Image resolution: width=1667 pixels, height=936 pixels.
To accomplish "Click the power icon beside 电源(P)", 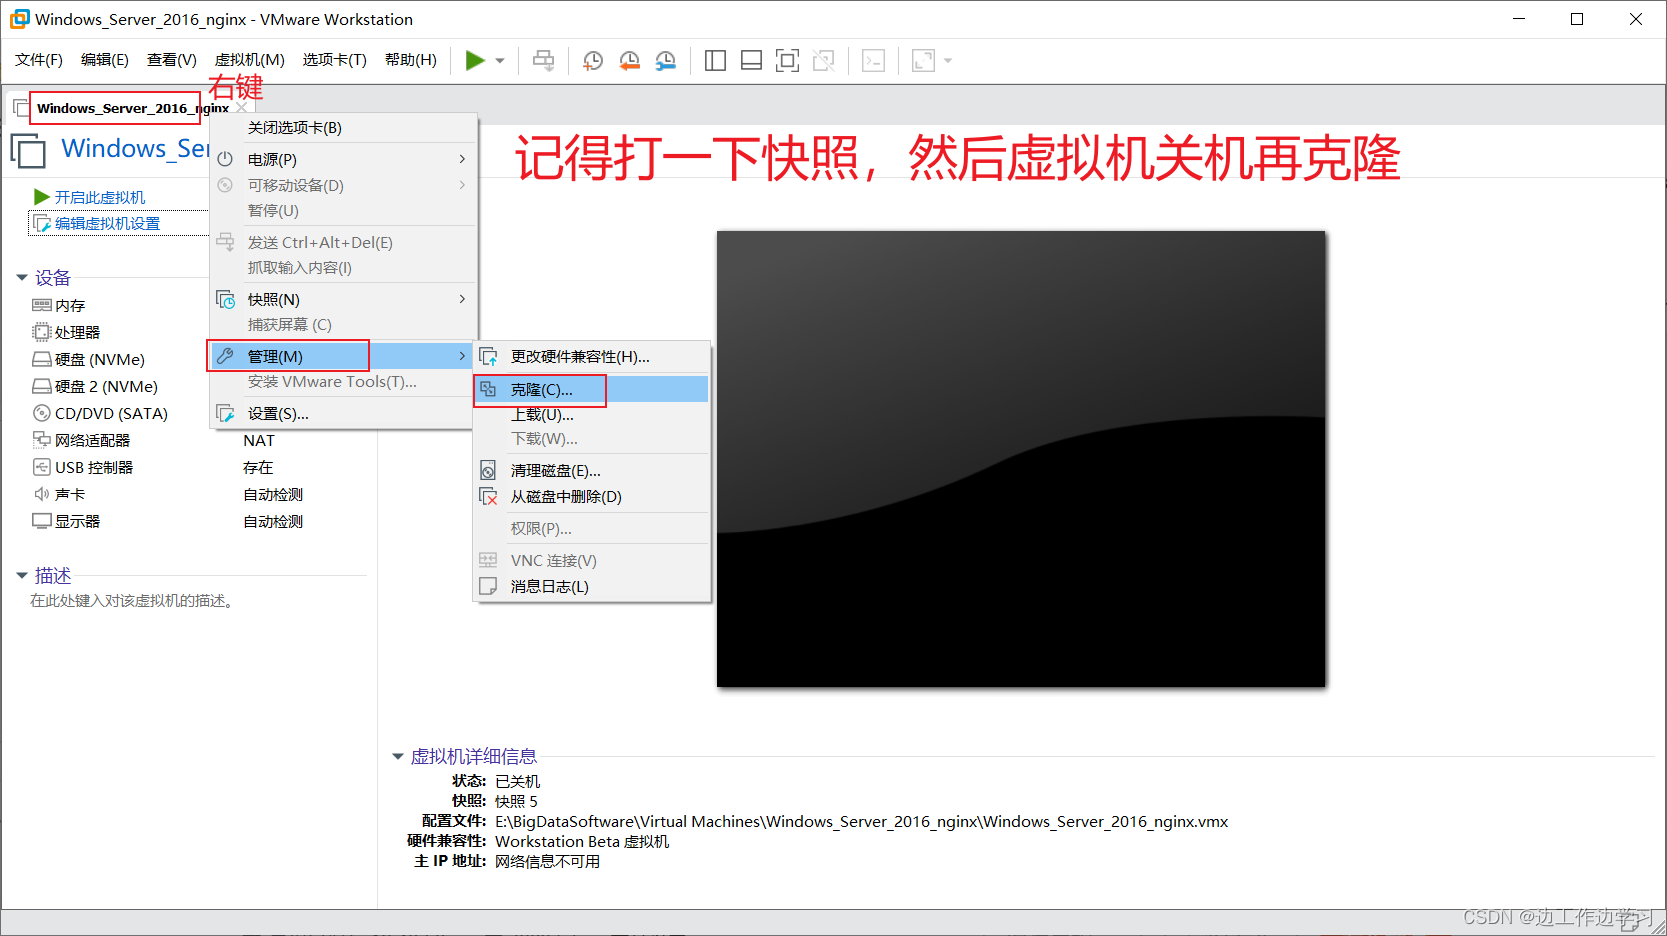I will coord(225,159).
